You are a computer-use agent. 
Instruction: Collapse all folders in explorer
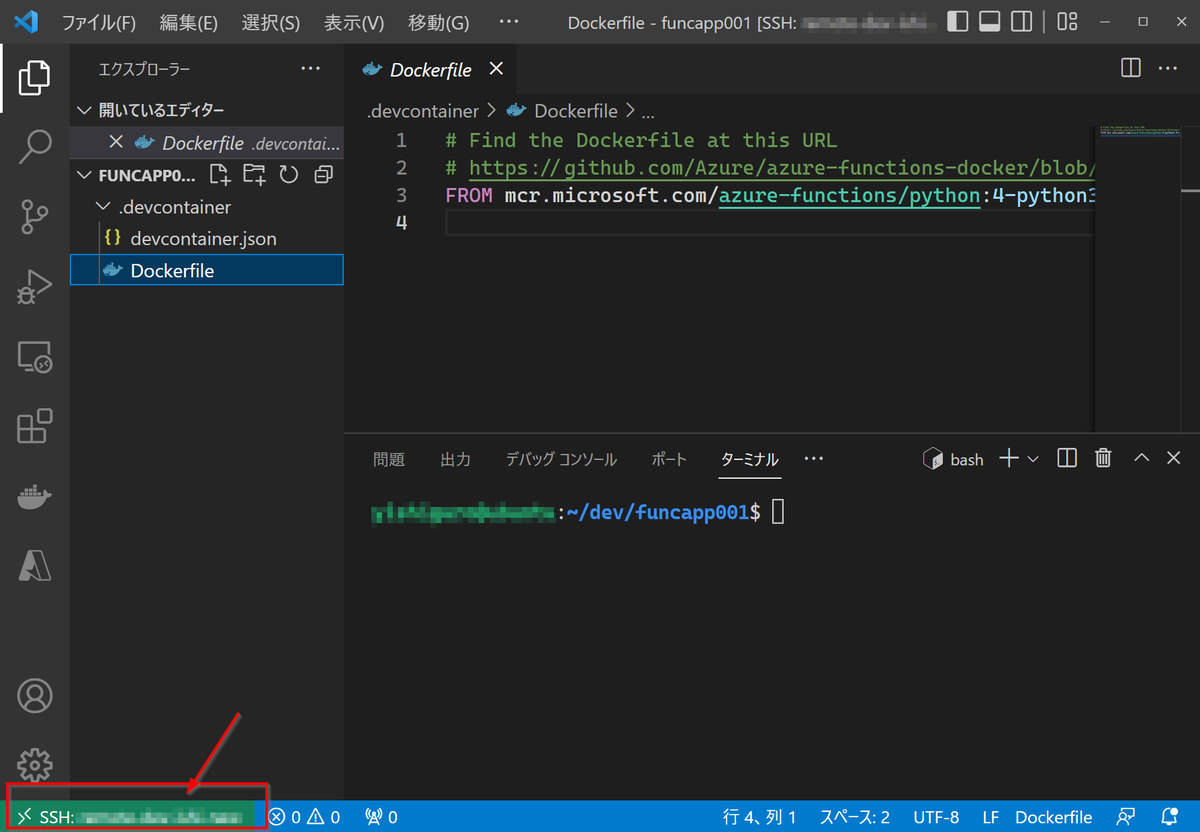coord(323,175)
